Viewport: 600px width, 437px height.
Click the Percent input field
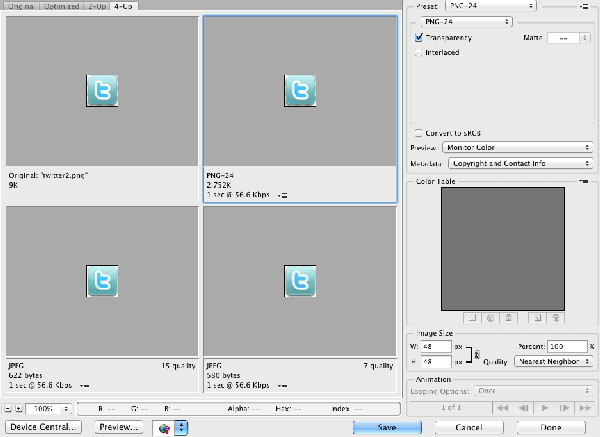pyautogui.click(x=567, y=346)
